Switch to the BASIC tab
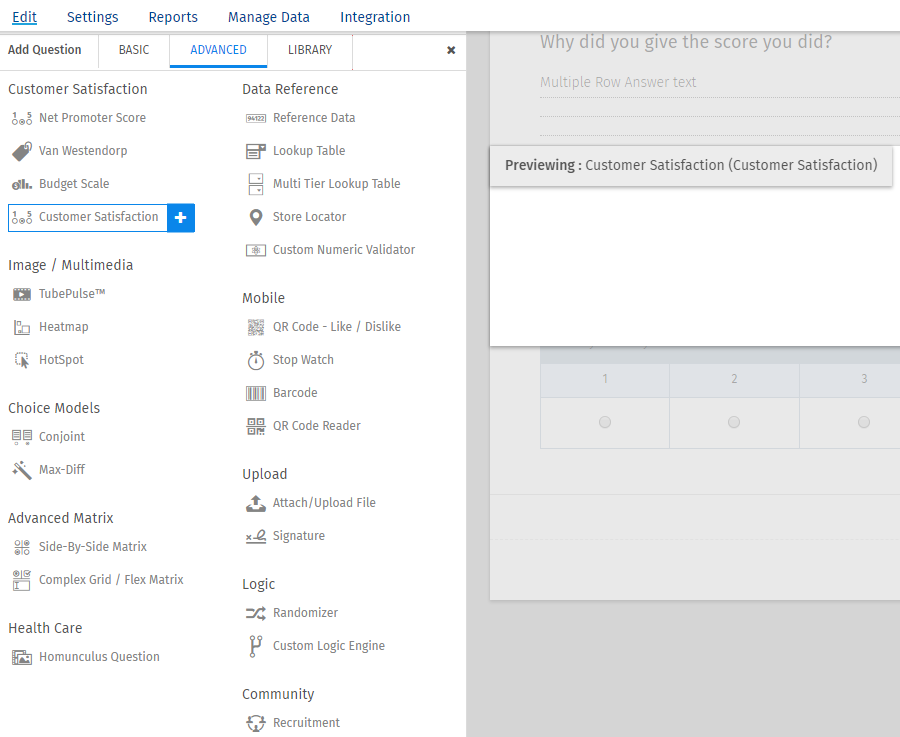The image size is (900, 737). pos(134,50)
